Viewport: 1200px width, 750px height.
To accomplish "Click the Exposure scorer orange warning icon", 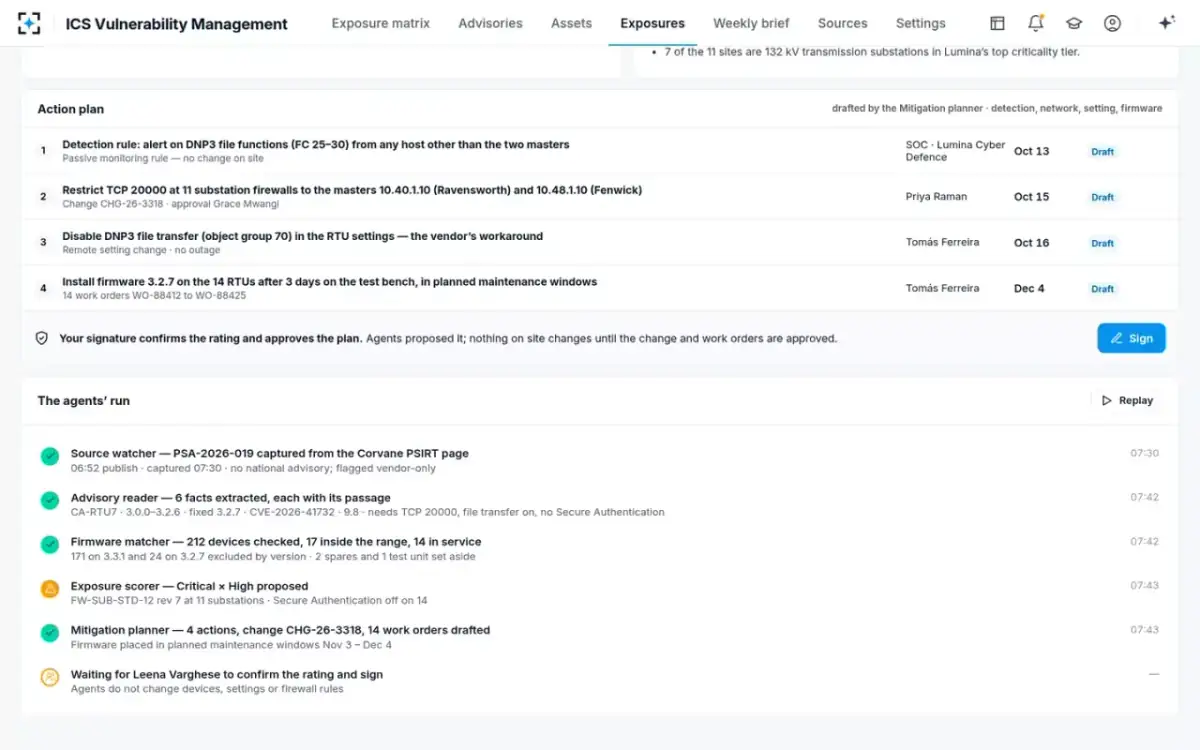I will point(49,589).
